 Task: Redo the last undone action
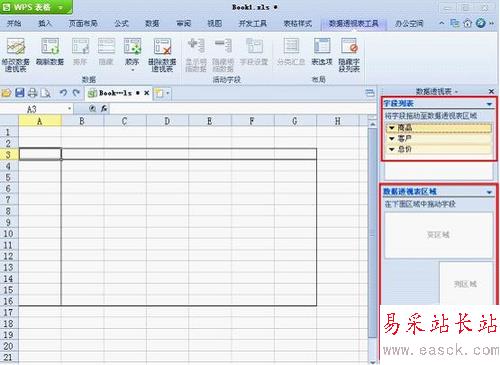pyautogui.click(x=76, y=93)
